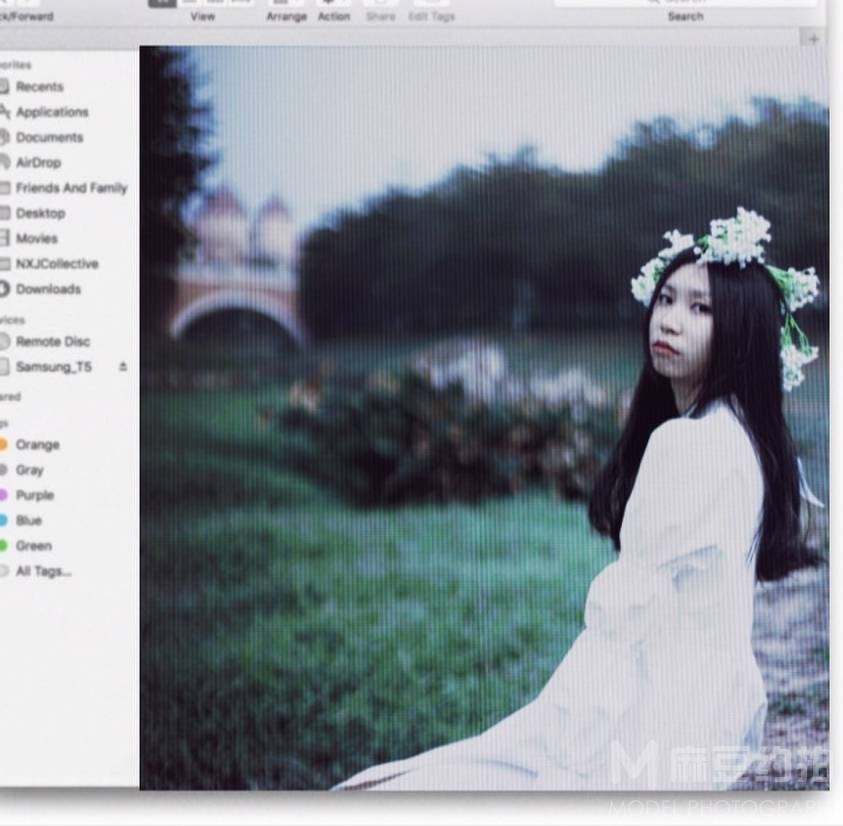Filter by the Orange tag
The image size is (843, 826).
click(x=37, y=445)
